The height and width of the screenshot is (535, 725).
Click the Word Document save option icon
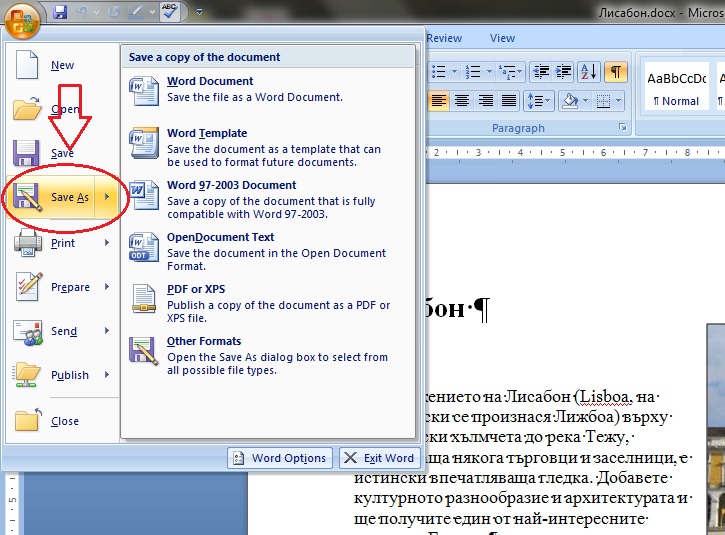click(x=144, y=90)
